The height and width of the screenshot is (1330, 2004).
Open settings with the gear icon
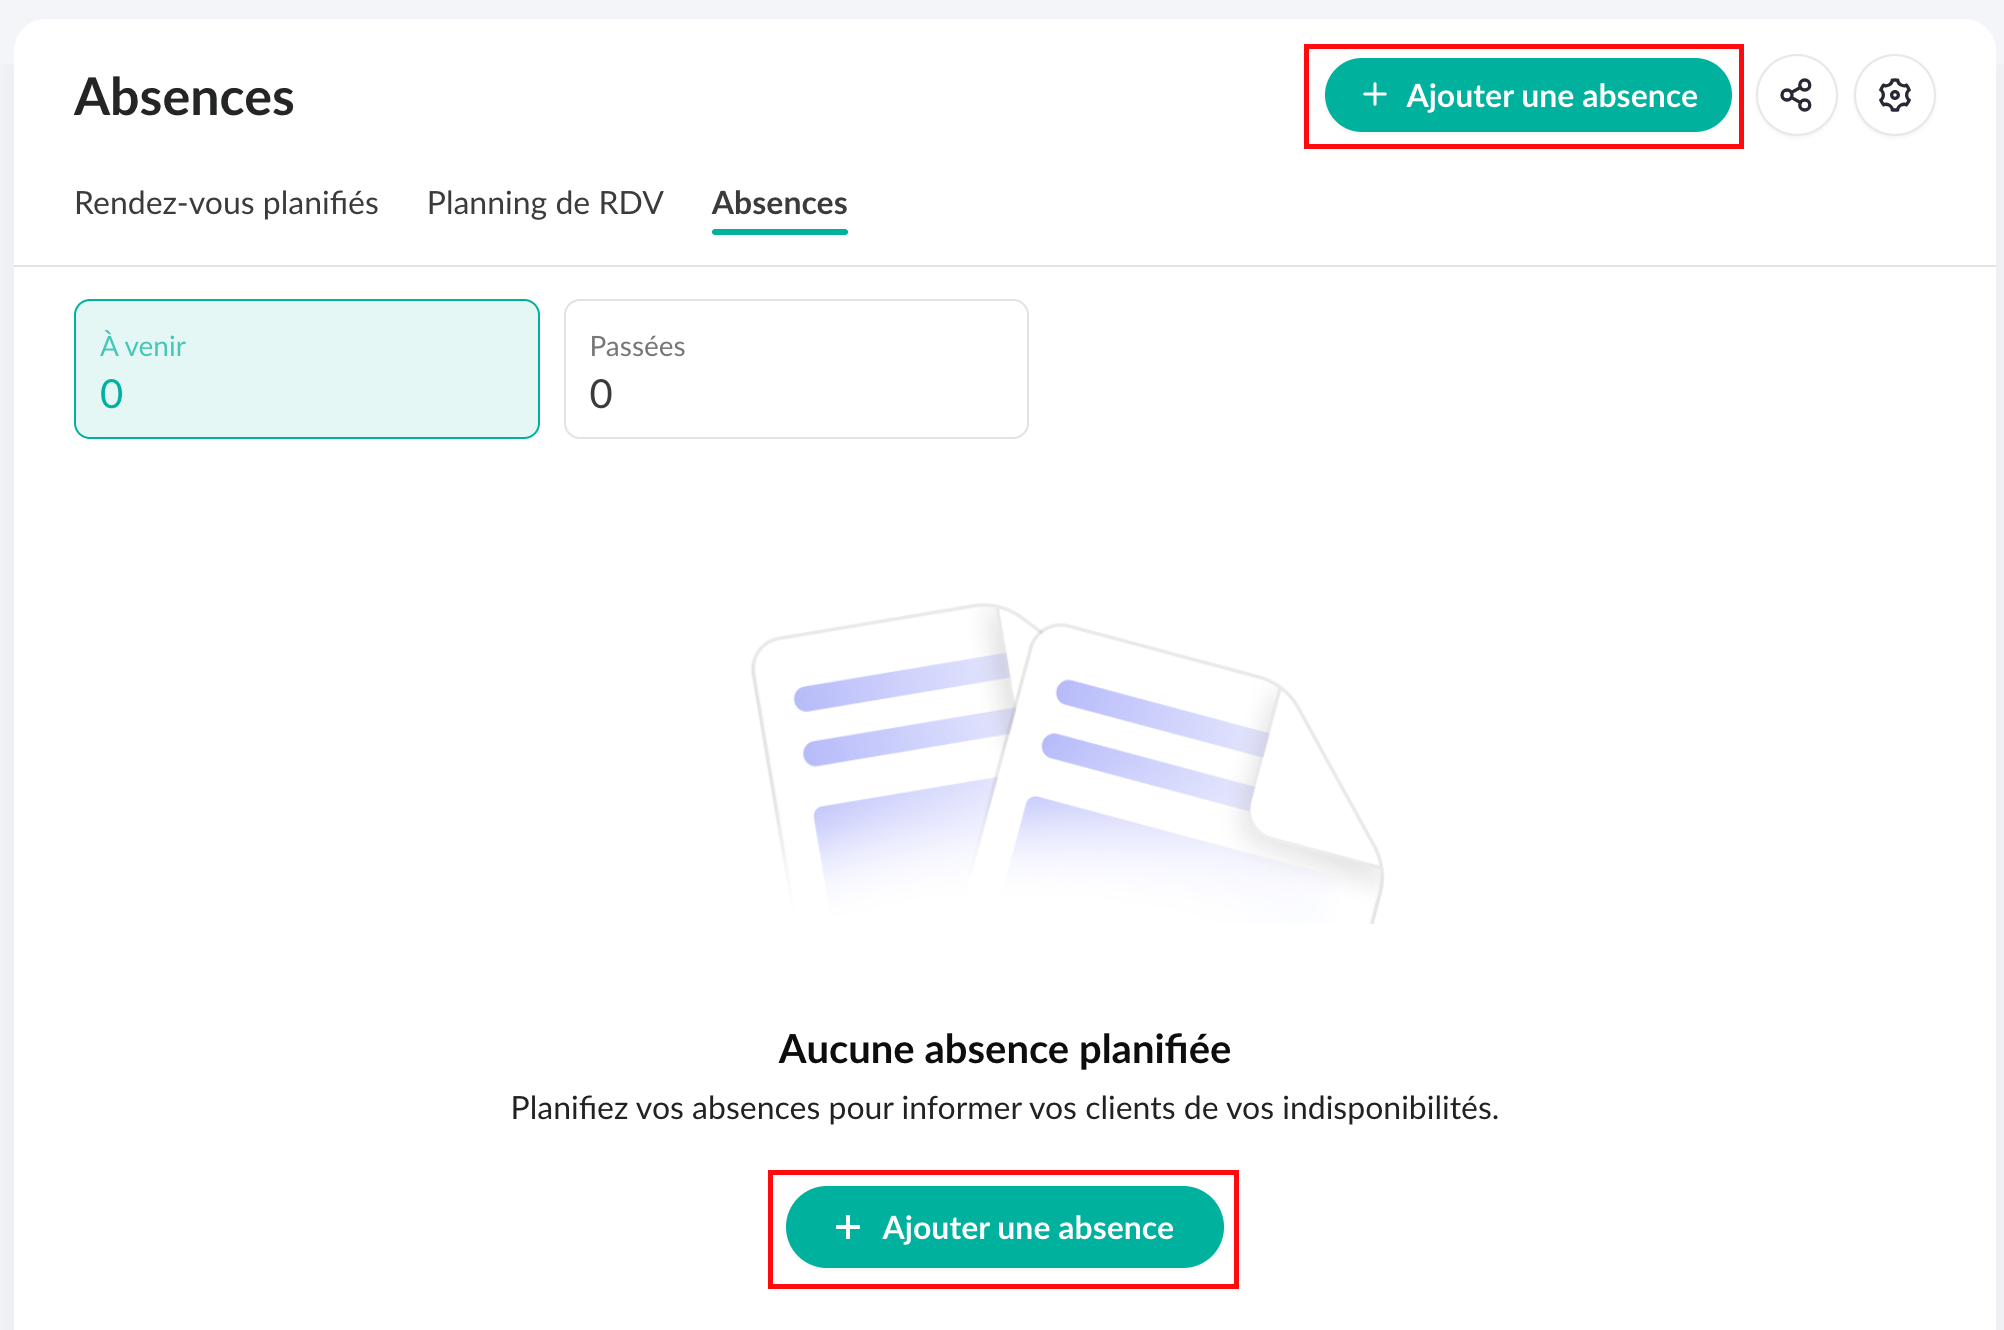1894,96
